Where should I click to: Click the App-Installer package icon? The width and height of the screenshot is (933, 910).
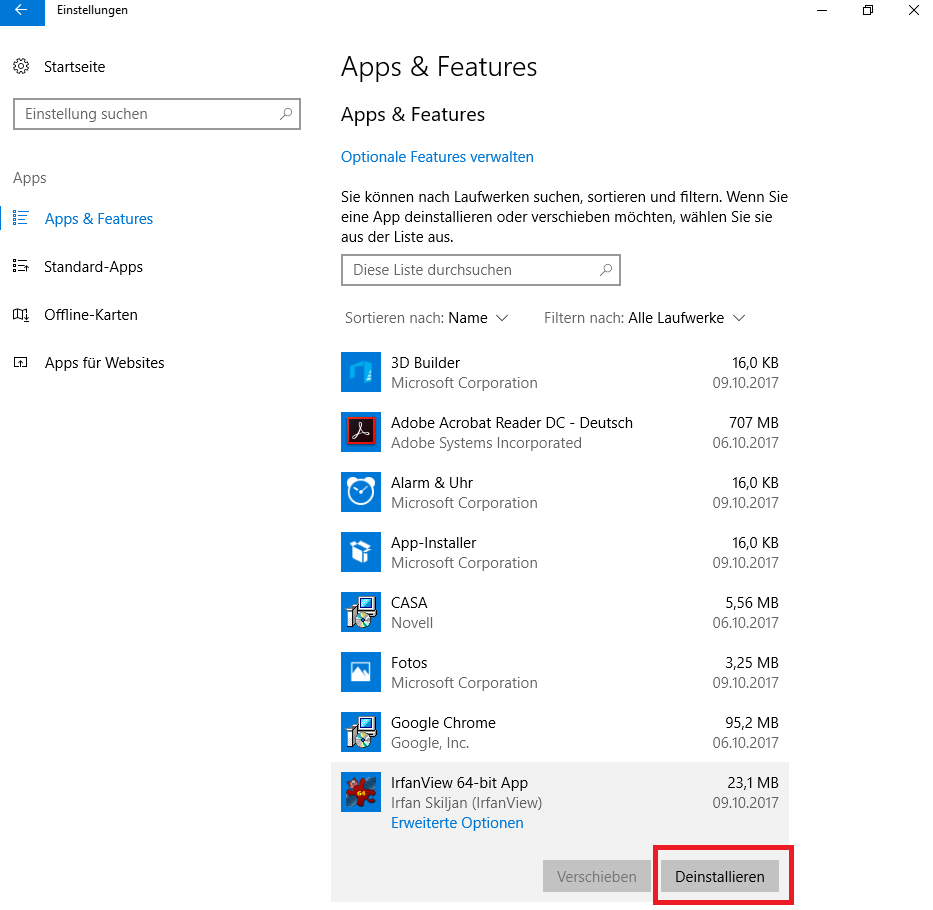361,552
